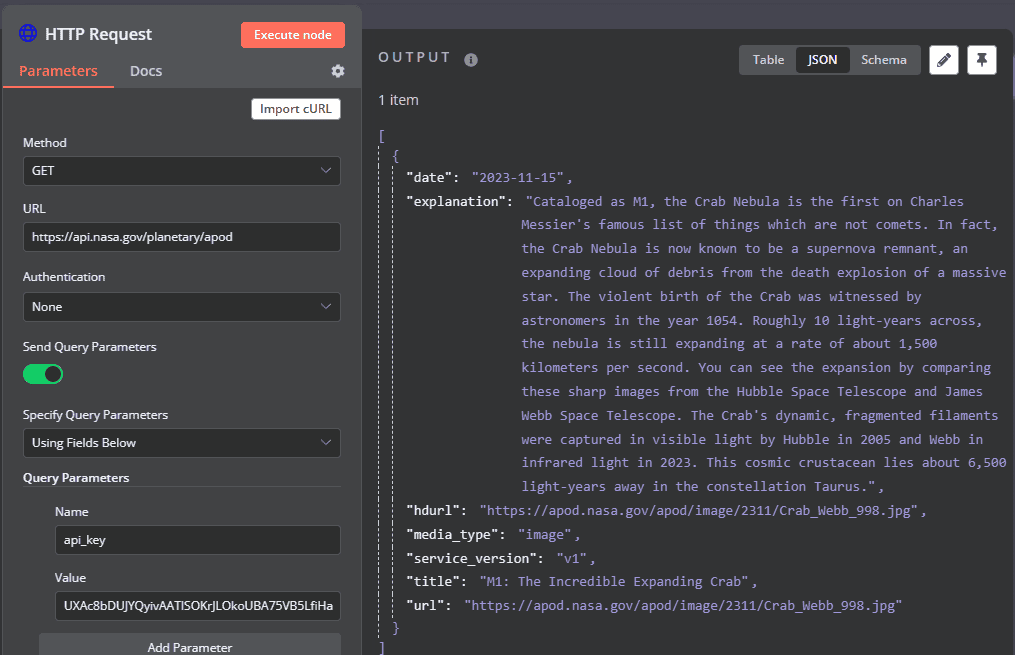1015x655 pixels.
Task: Click the Add Parameter button
Action: (188, 646)
